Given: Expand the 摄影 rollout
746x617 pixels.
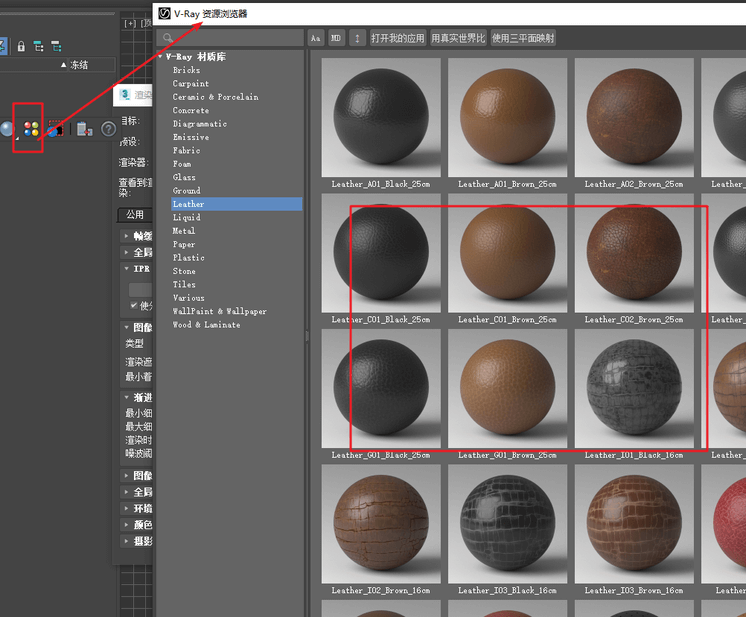Looking at the screenshot, I should point(127,541).
